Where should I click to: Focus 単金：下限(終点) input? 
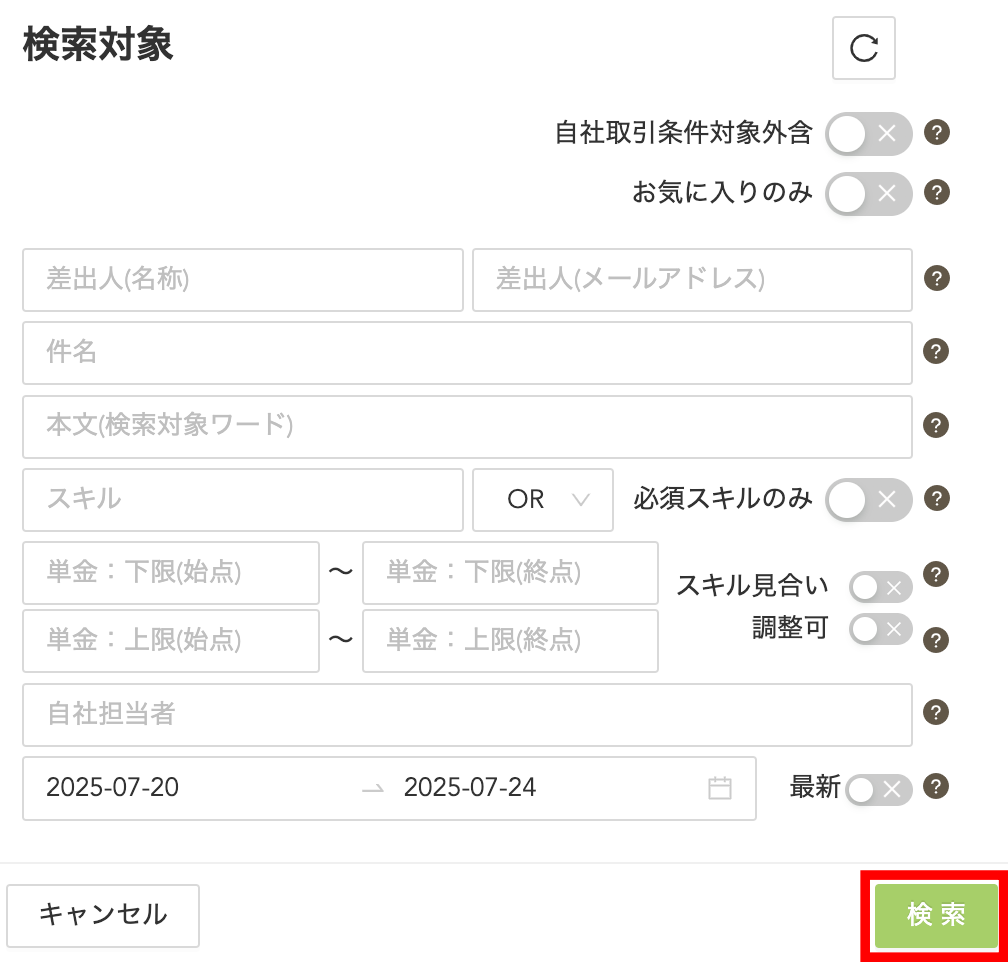point(510,572)
